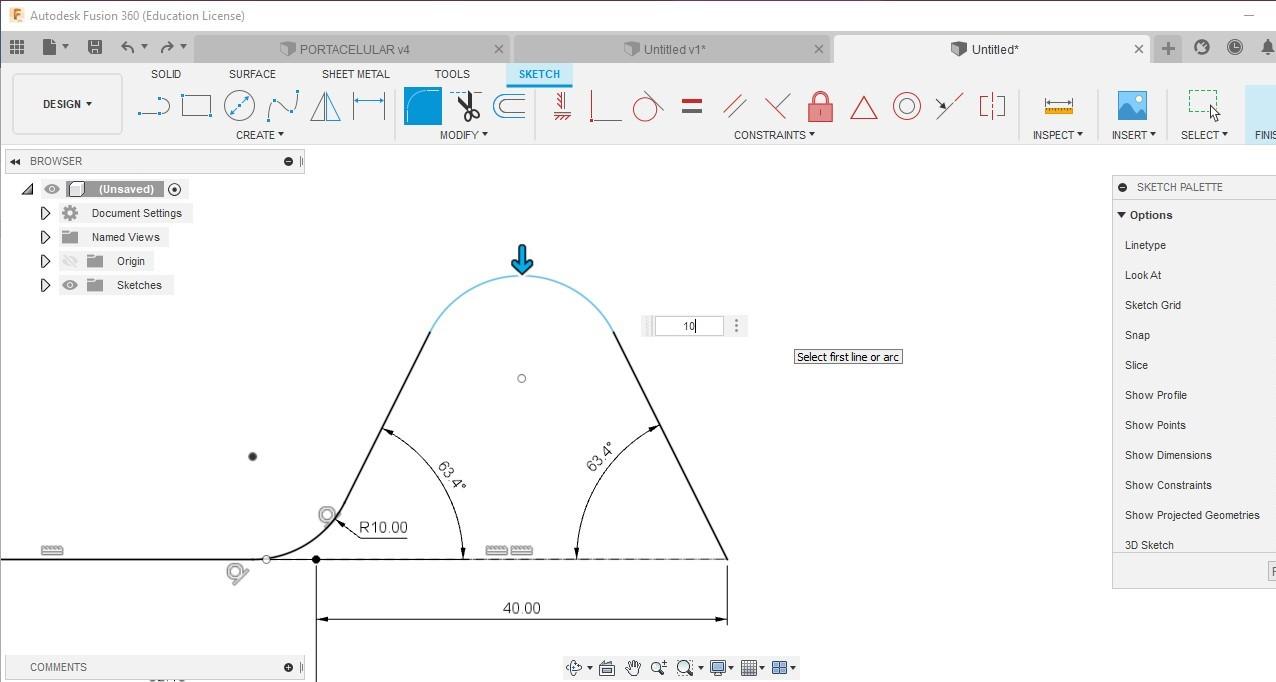Open the INSPECT dropdown menu
This screenshot has width=1276, height=682.
pos(1057,135)
